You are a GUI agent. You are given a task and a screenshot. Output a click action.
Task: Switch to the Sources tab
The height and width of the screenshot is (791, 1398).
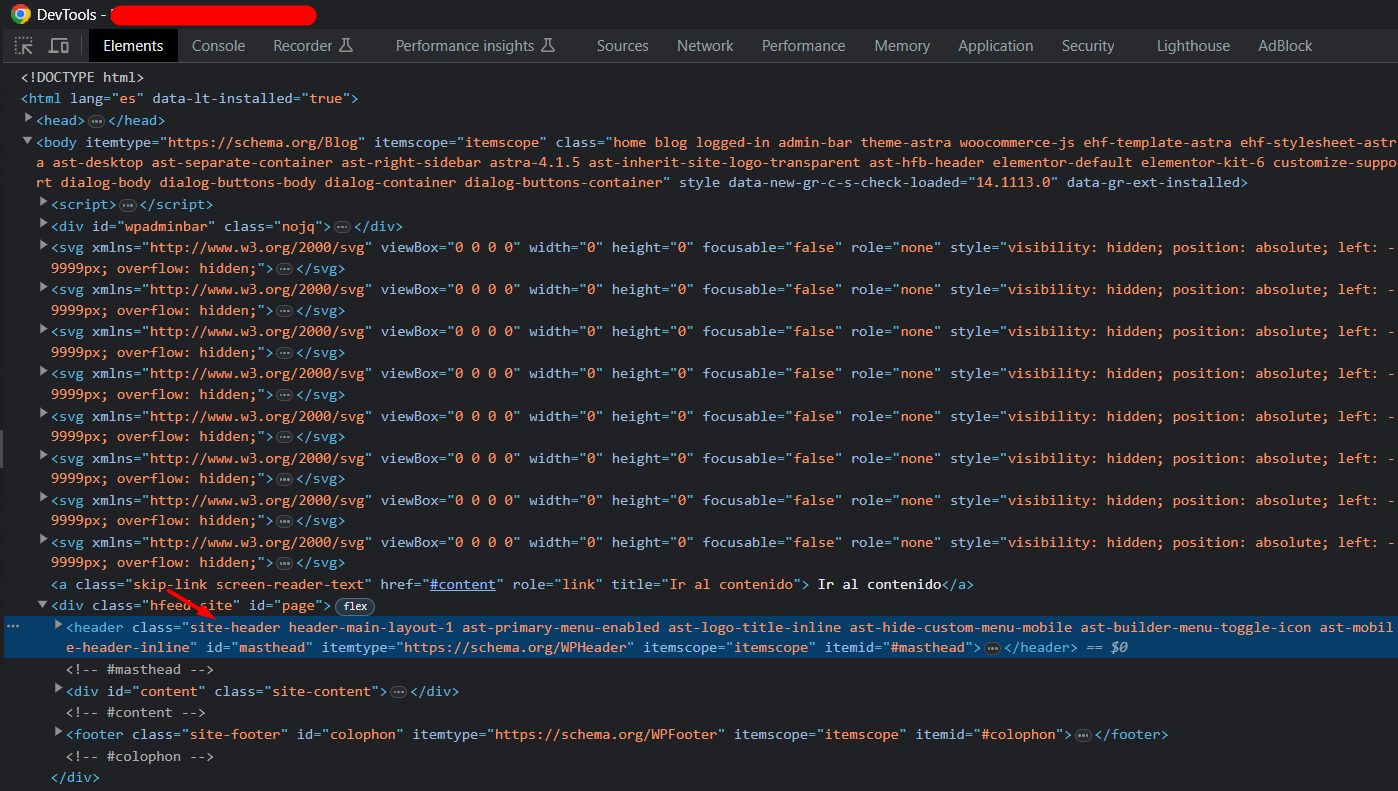click(623, 46)
